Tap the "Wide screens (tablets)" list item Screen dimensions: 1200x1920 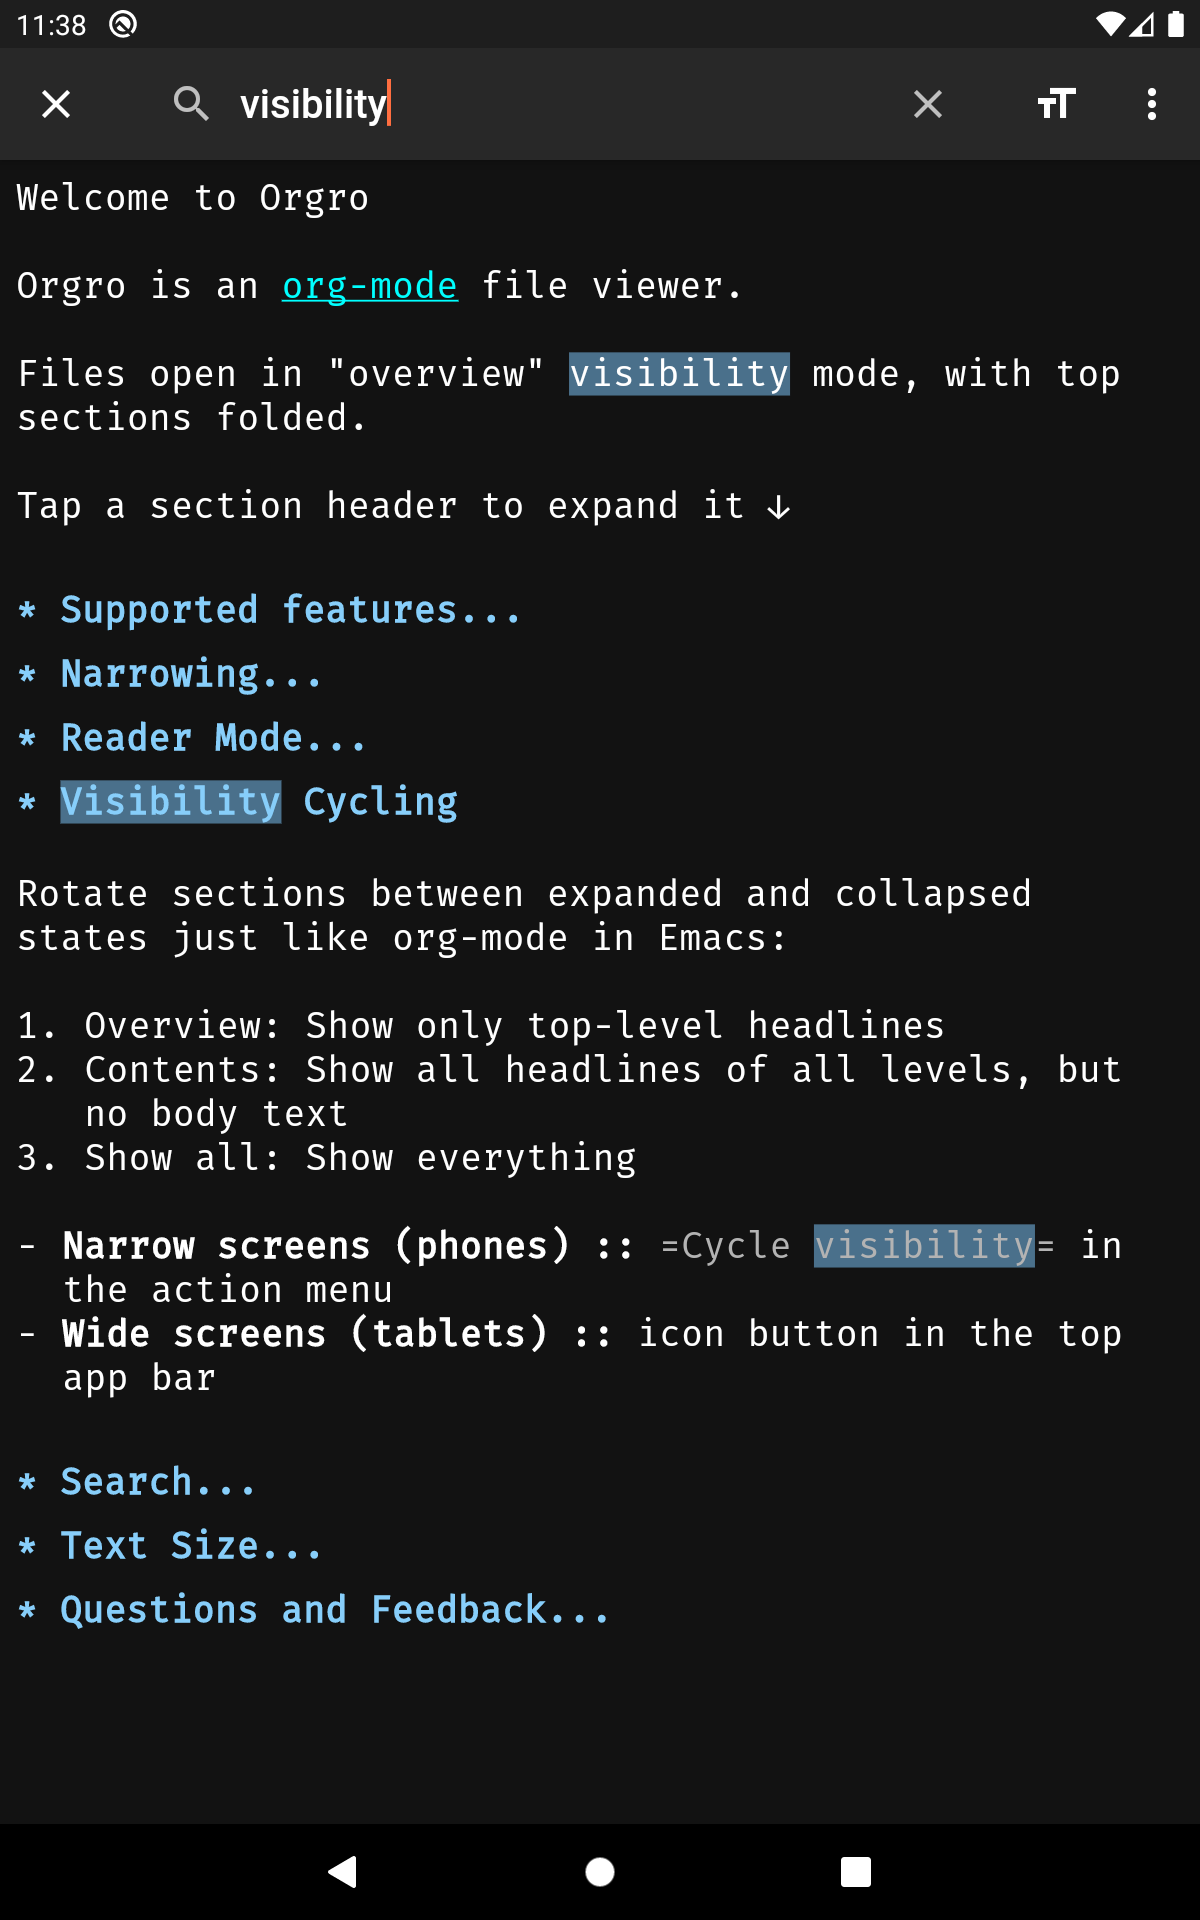pos(305,1334)
